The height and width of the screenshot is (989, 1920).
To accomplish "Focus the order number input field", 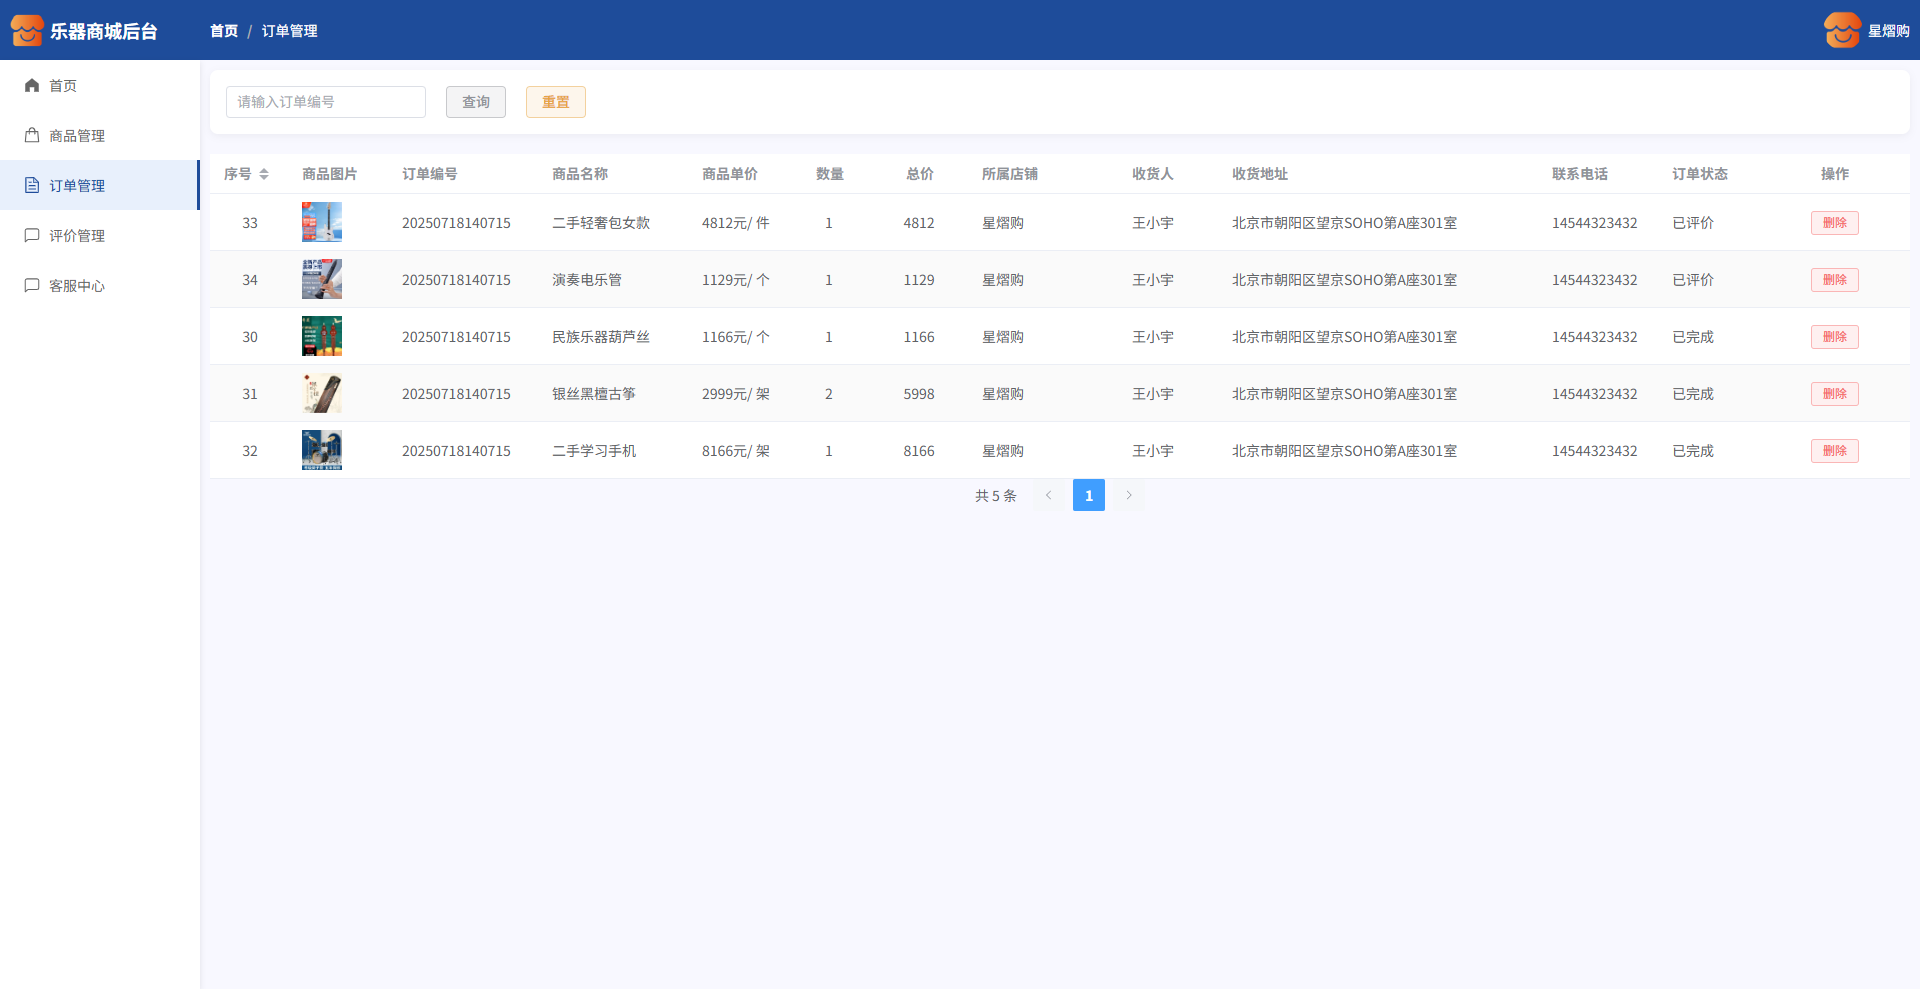I will [326, 102].
